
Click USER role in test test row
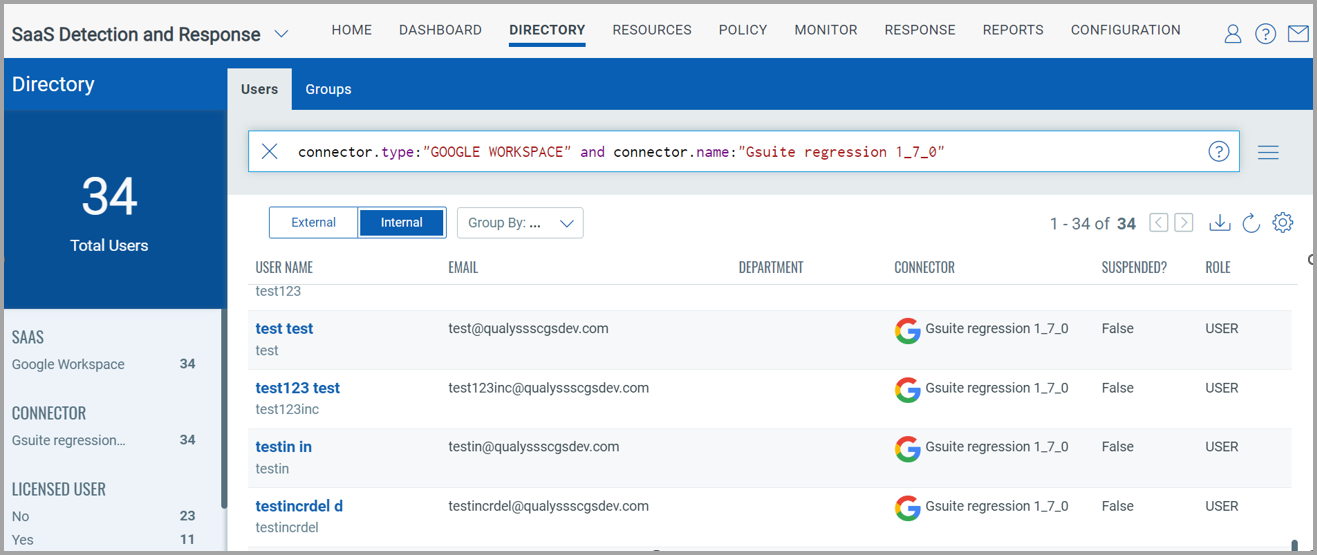(x=1222, y=328)
